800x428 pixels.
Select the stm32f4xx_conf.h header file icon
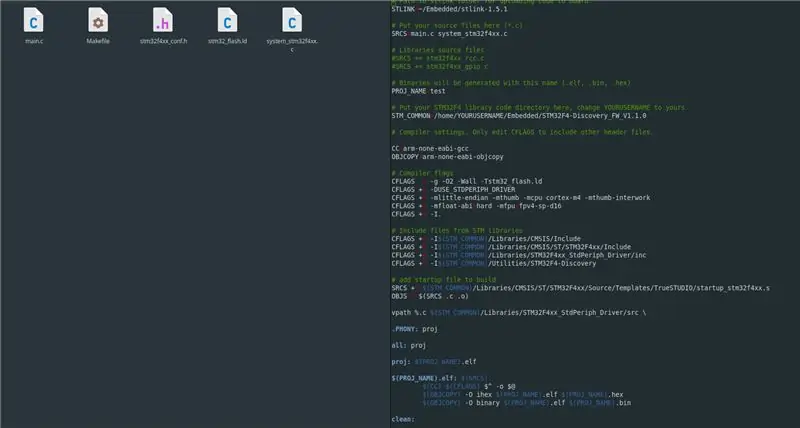coord(163,20)
